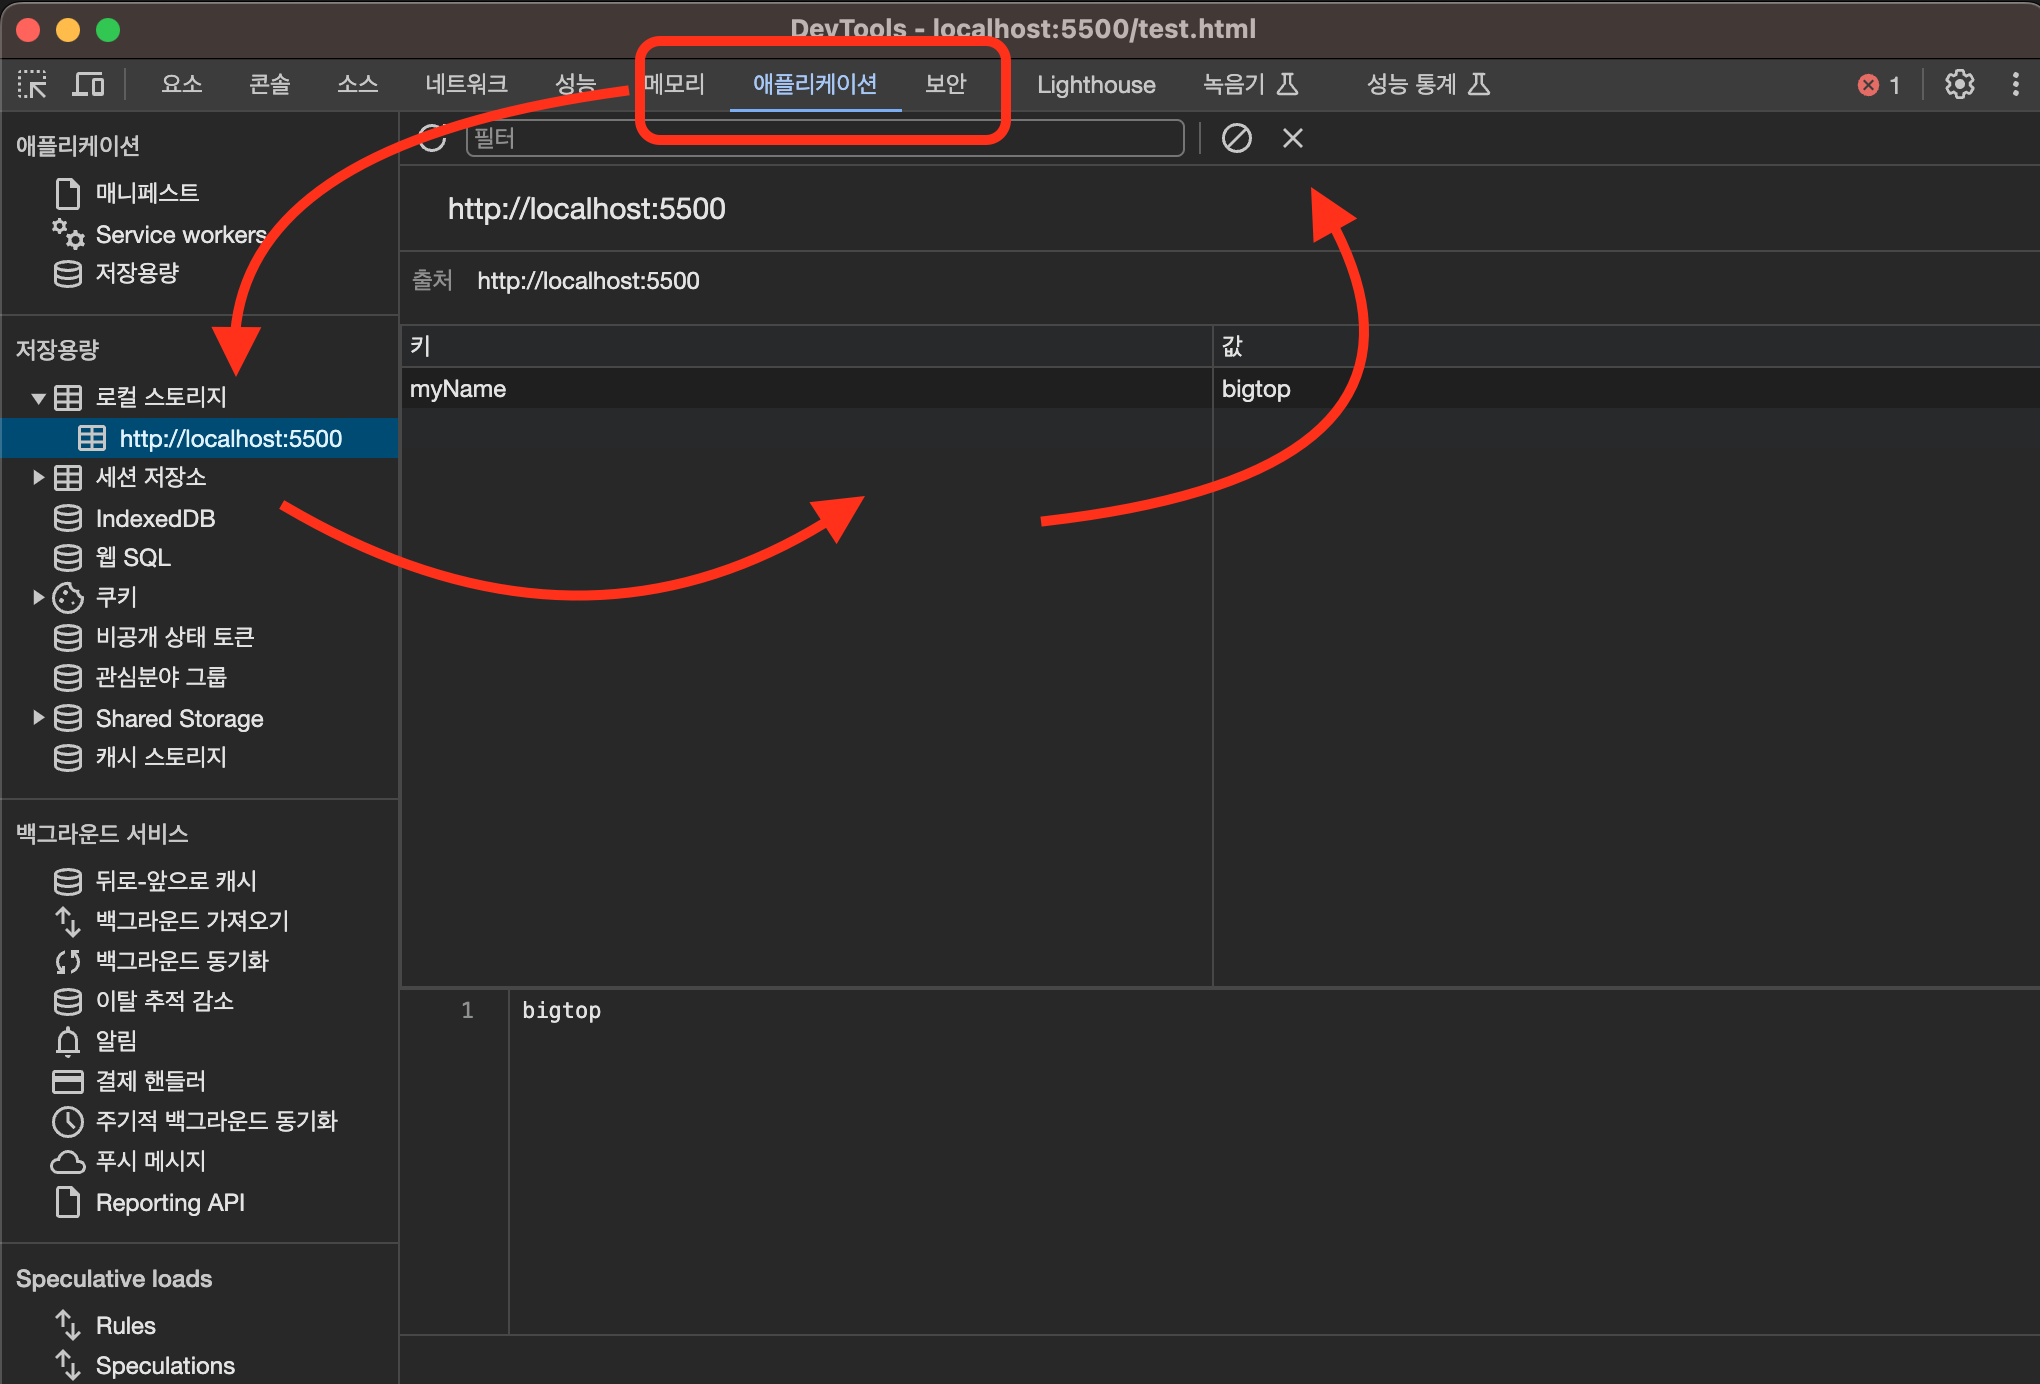Click the inspect element picker icon
This screenshot has width=2040, height=1384.
pos(32,85)
